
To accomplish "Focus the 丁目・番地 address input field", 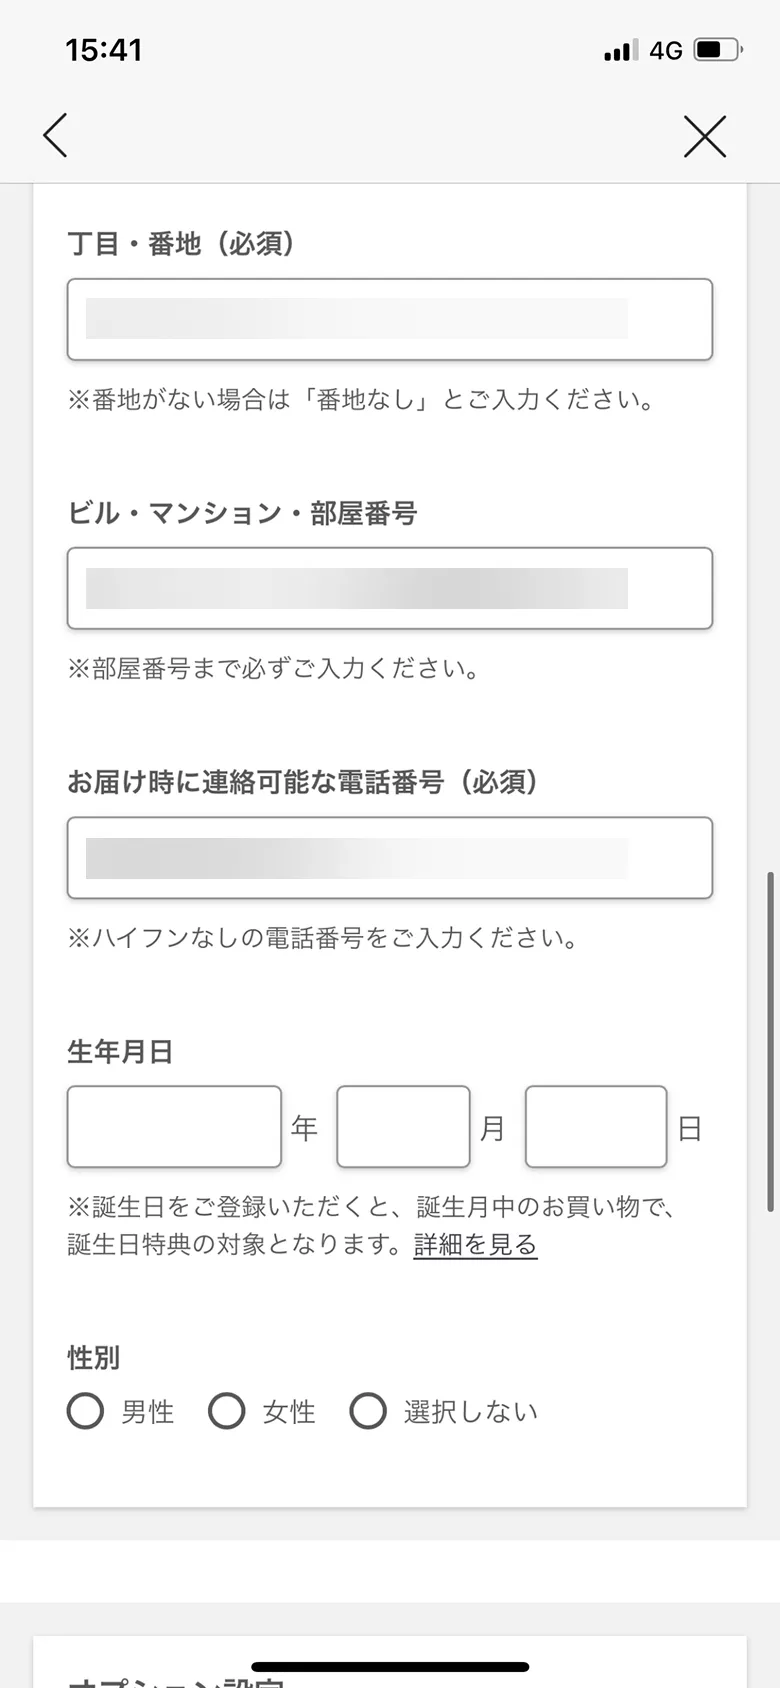I will [x=390, y=319].
